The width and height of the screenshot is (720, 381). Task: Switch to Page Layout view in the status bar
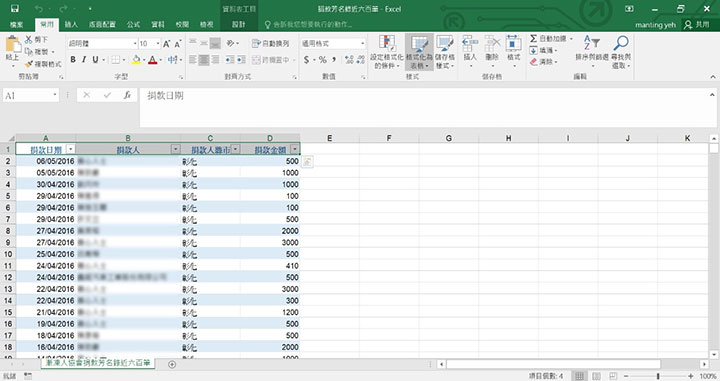pos(596,376)
